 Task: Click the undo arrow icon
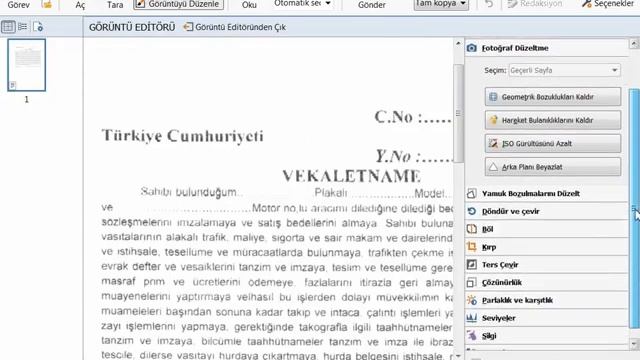click(x=489, y=4)
